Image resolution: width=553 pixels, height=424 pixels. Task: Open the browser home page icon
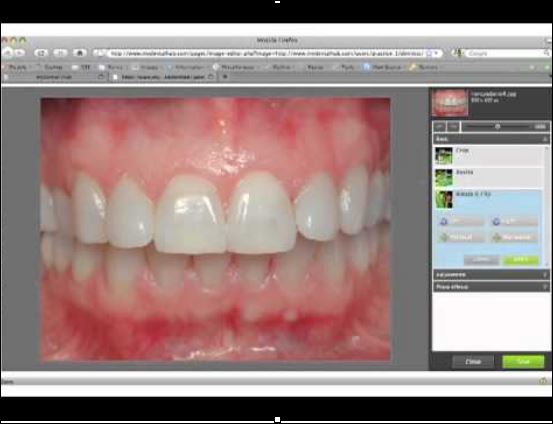(80, 53)
